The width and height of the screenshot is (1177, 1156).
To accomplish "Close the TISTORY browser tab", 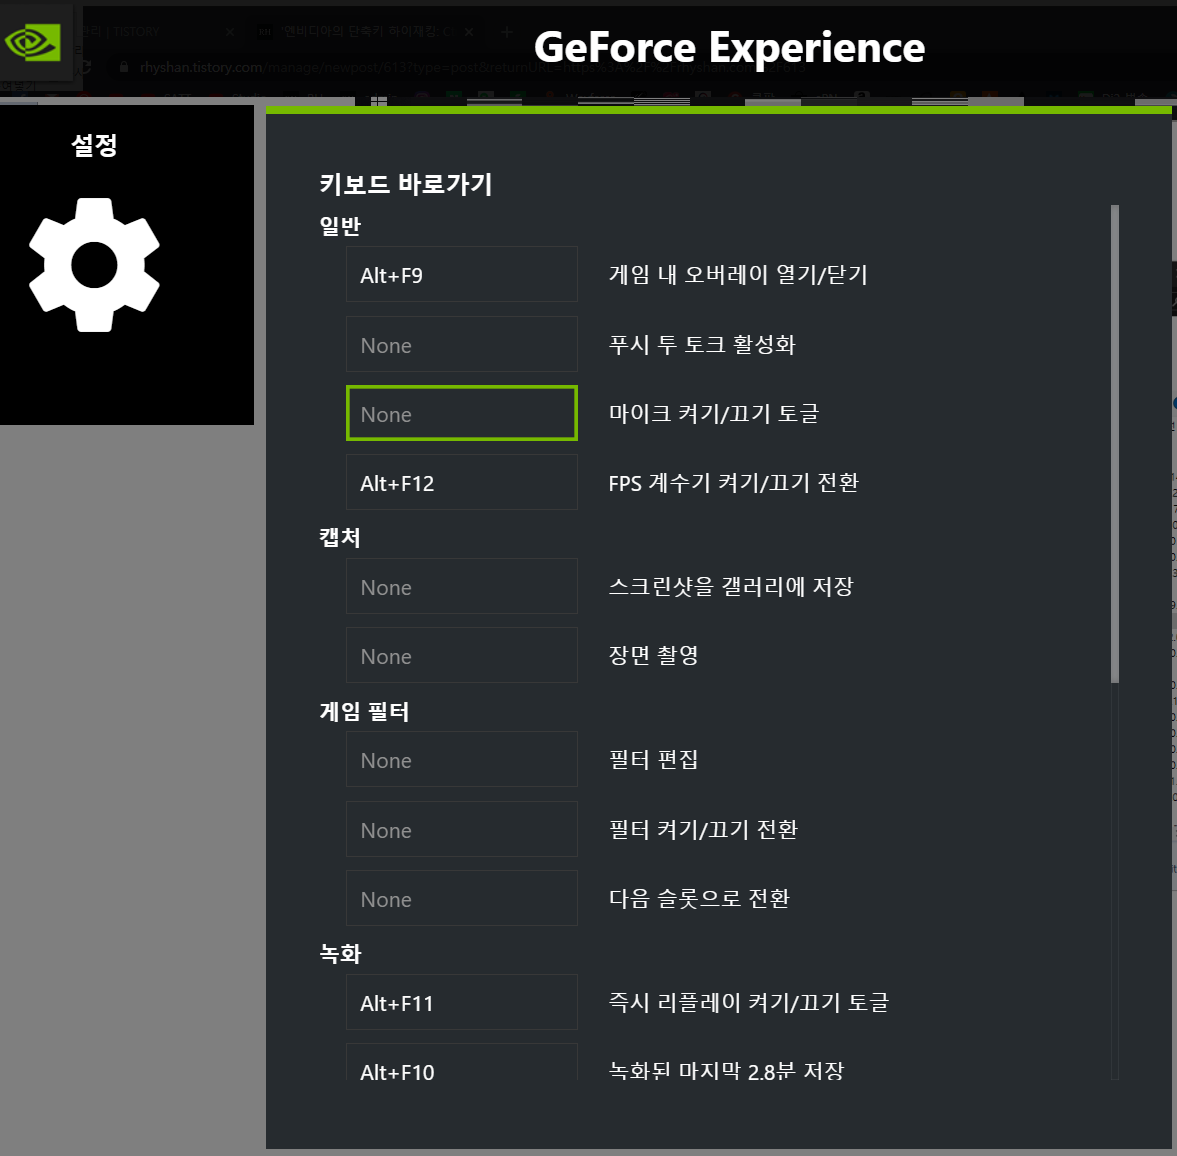I will pyautogui.click(x=230, y=32).
